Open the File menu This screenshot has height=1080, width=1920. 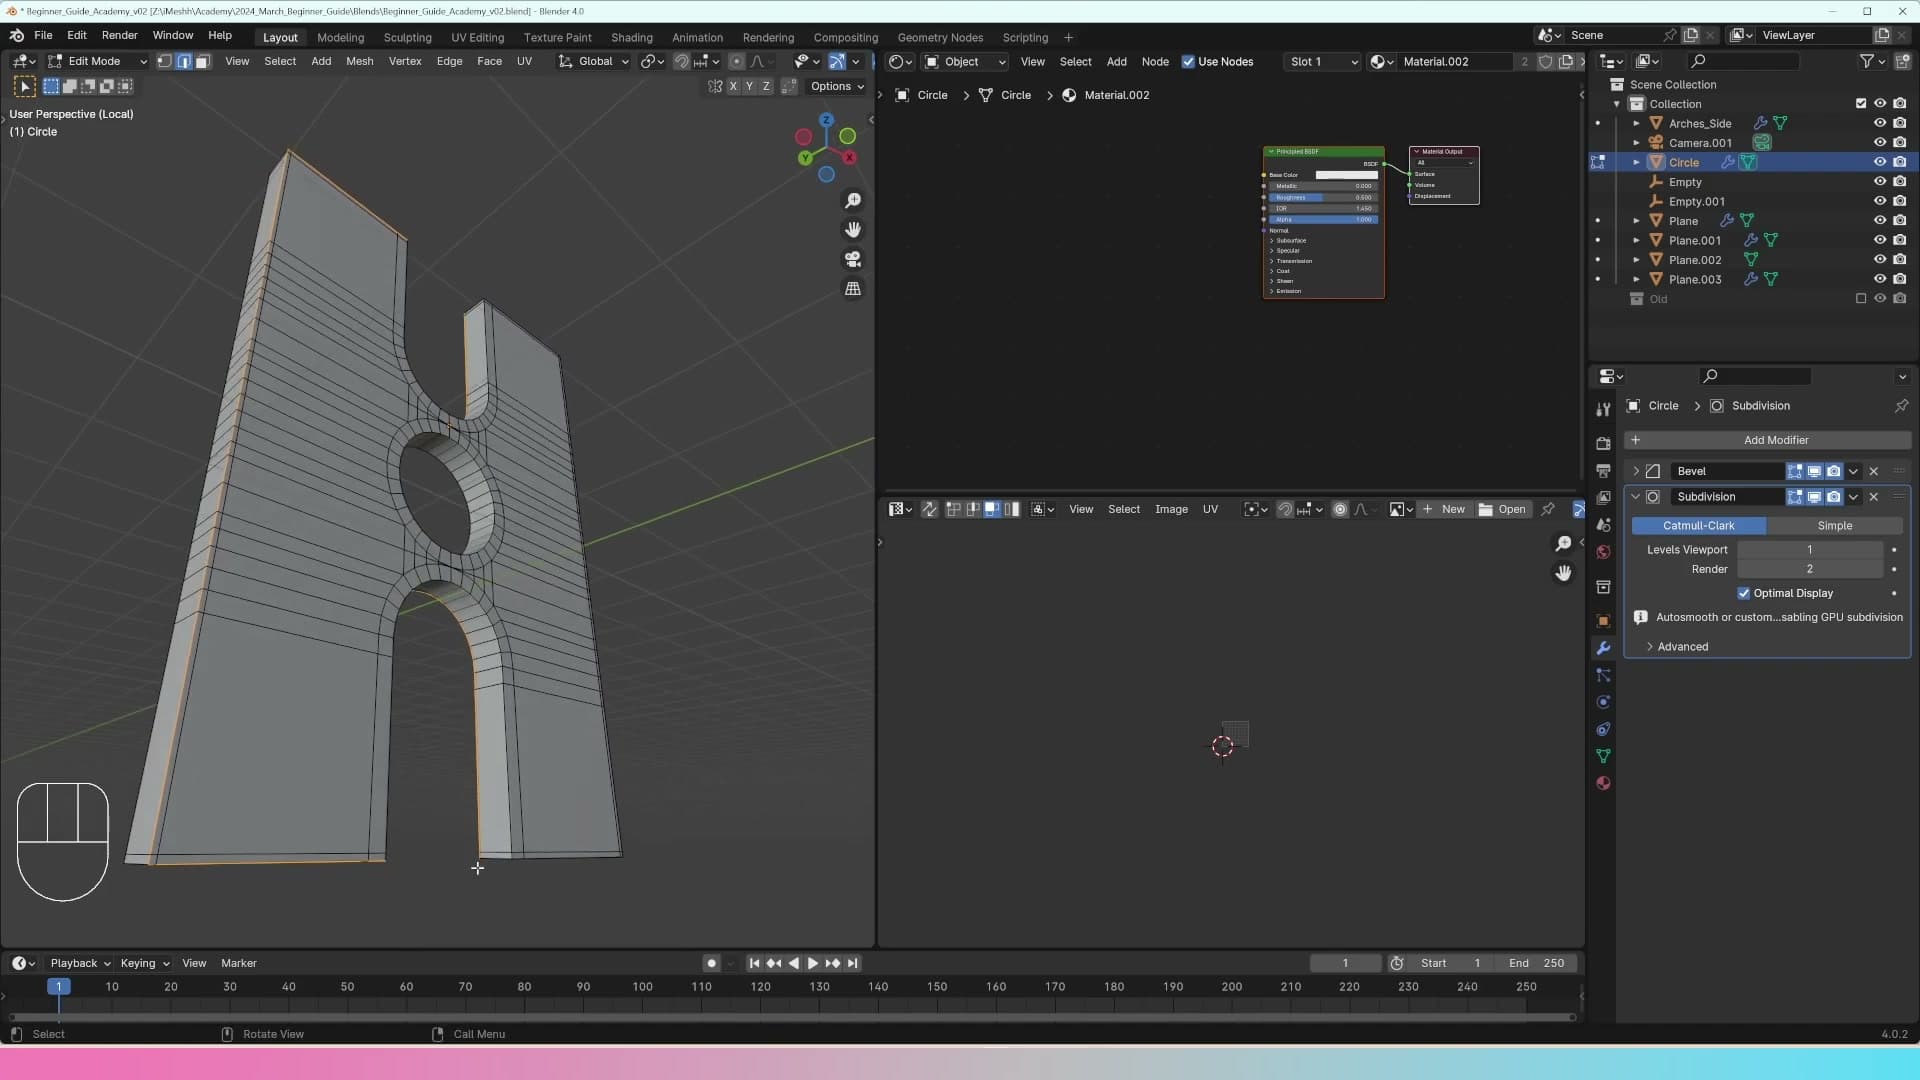tap(43, 36)
